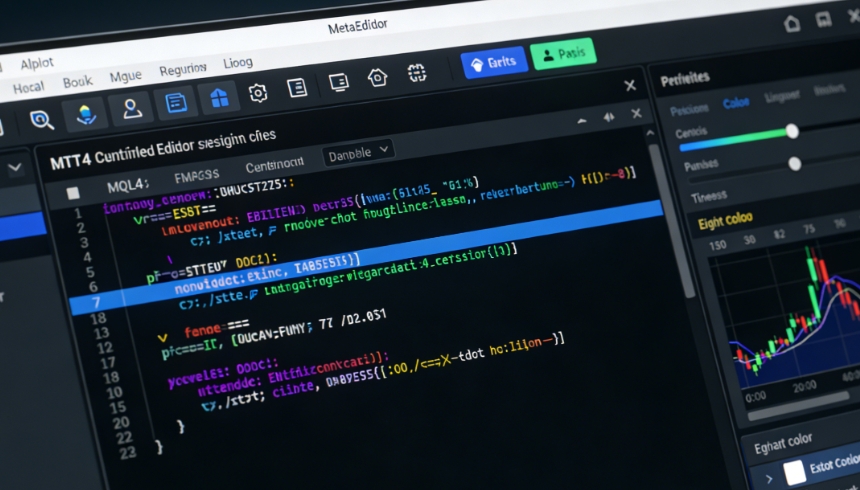Click the blue Farits button
860x490 pixels.
pos(494,62)
